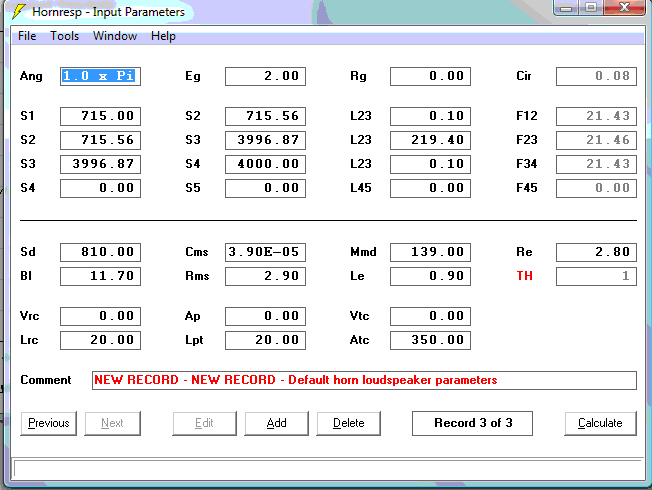
Task: Click the Vtc input field
Action: pyautogui.click(x=430, y=317)
